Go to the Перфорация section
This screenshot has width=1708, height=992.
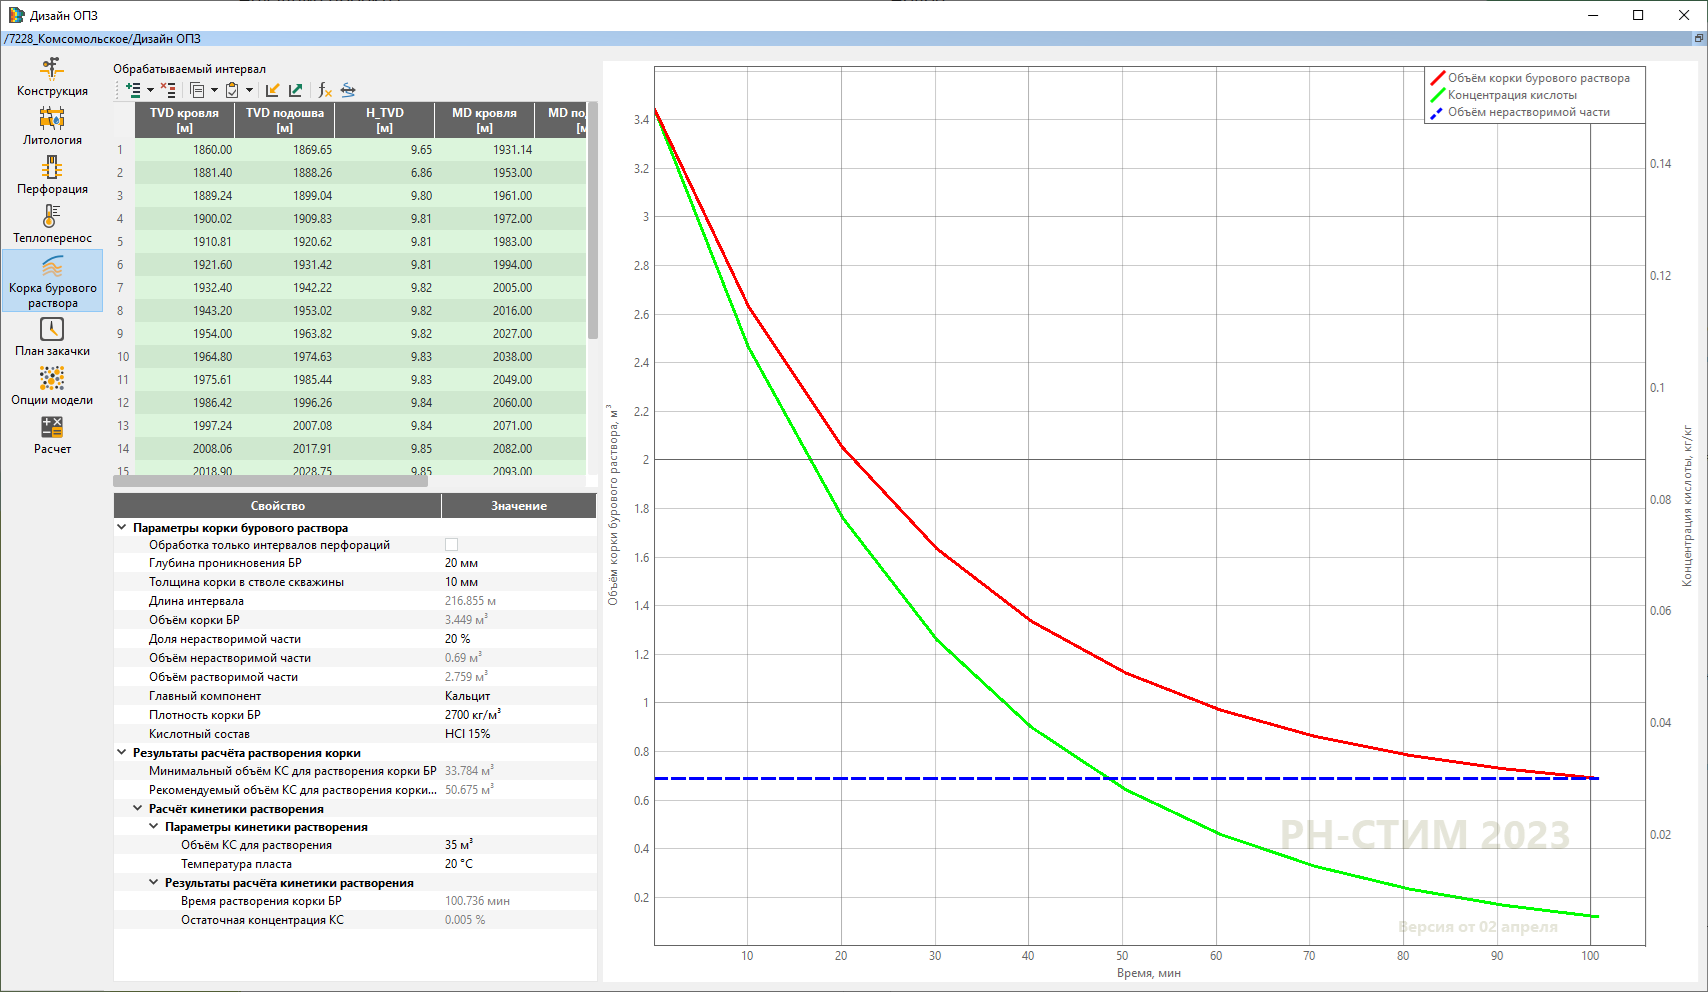(52, 175)
